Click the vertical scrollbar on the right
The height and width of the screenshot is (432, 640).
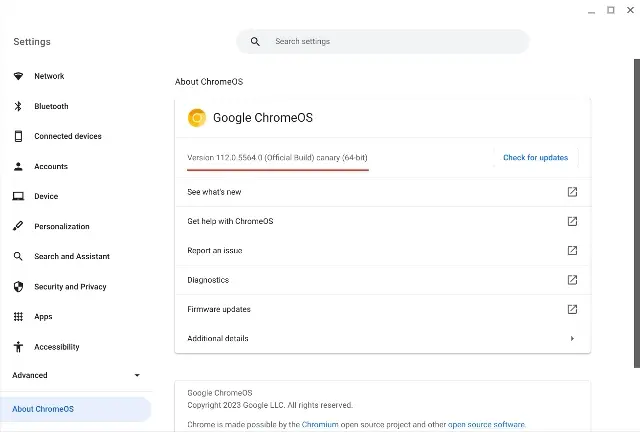(x=637, y=214)
